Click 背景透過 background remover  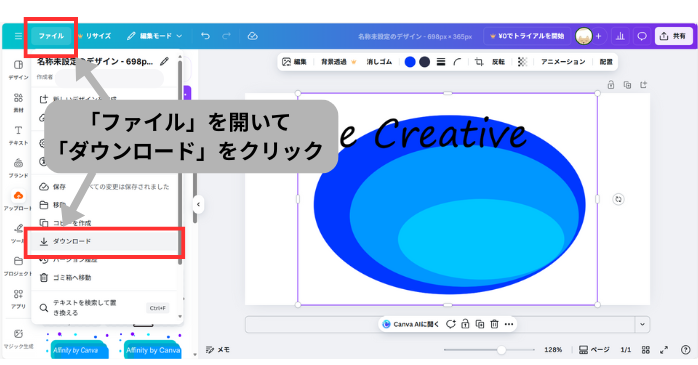[339, 62]
